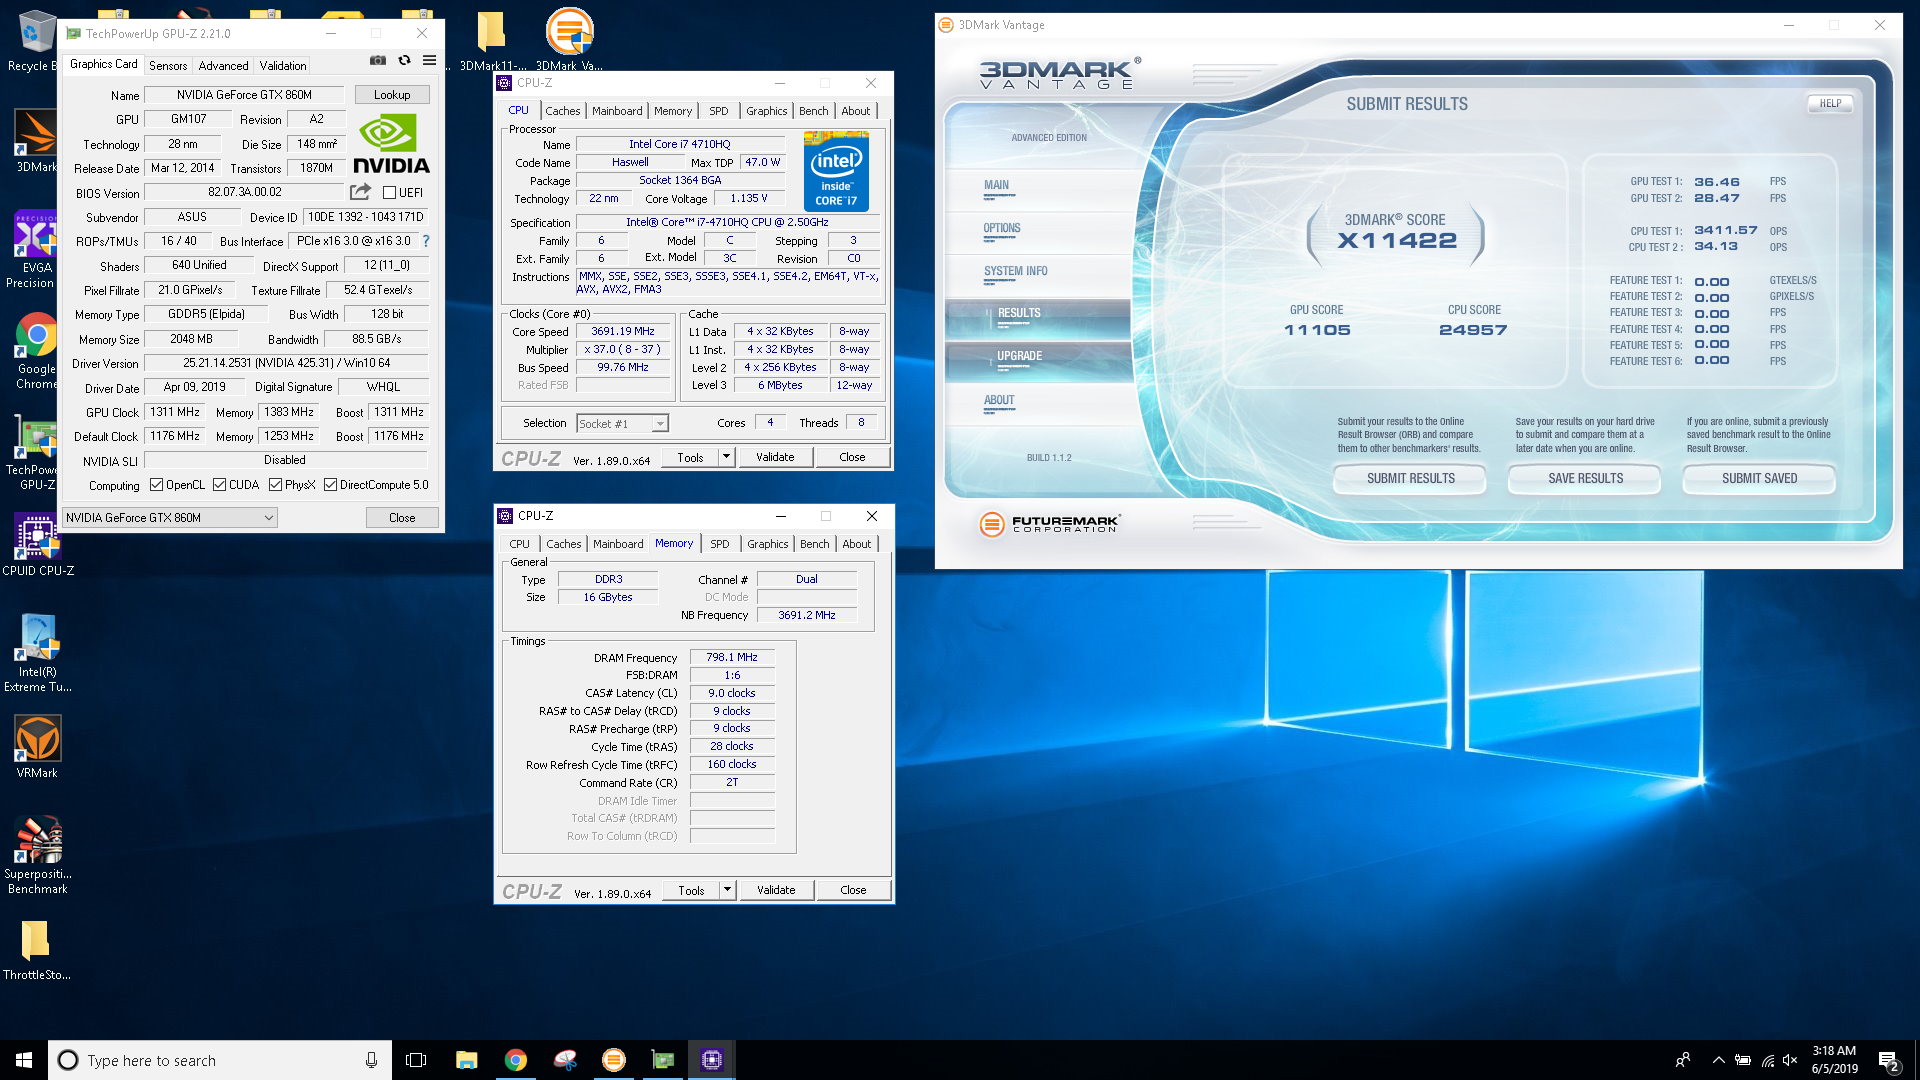Screen dimensions: 1920x1080
Task: Open Graphics tab in lower CPU-Z window
Action: pos(768,544)
